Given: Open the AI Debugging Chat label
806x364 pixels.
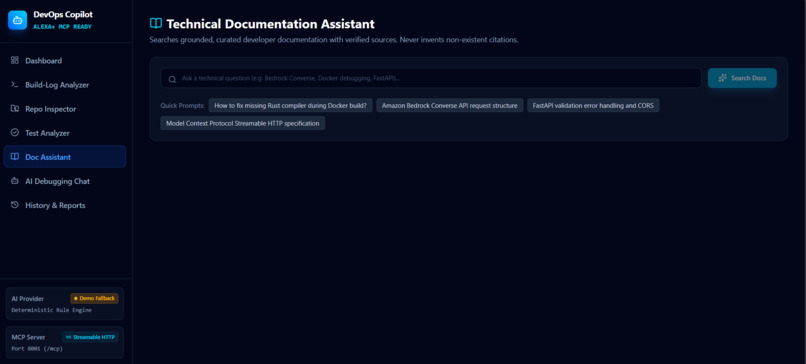Looking at the screenshot, I should click(x=58, y=181).
